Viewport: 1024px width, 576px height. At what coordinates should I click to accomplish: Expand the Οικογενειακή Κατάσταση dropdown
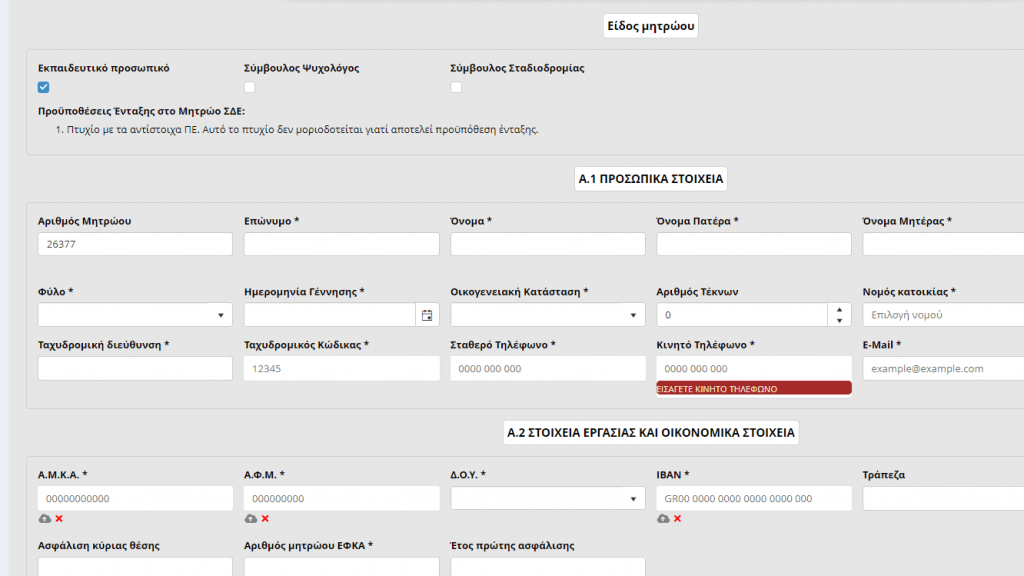click(547, 315)
